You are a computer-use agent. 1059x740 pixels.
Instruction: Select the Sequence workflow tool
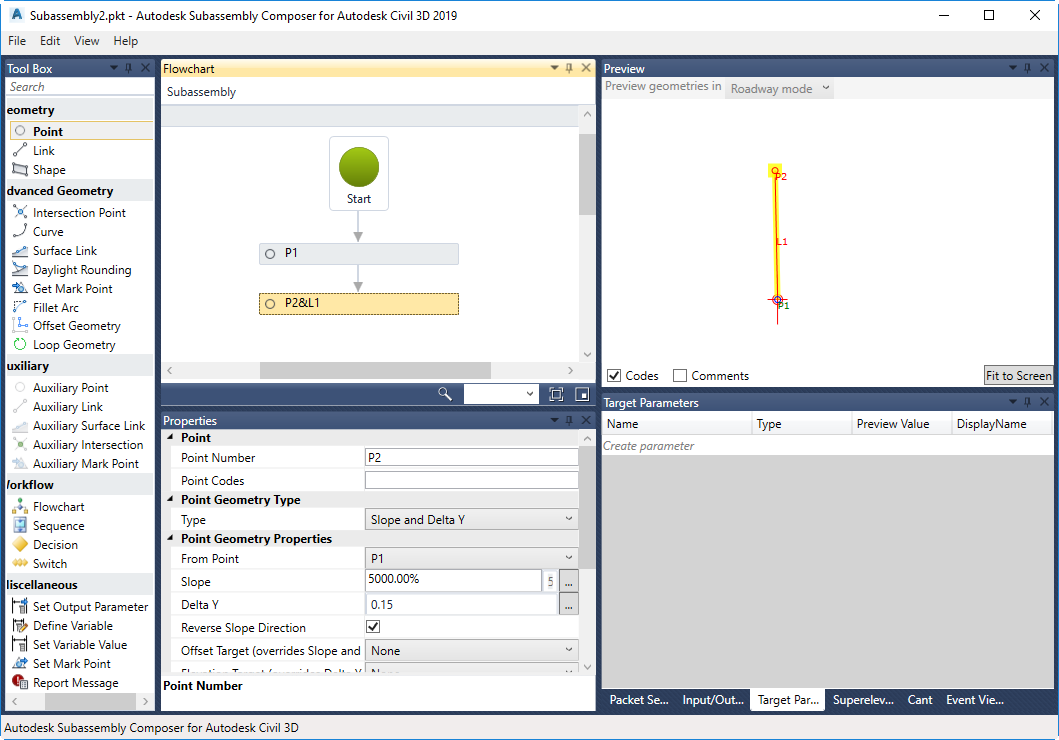(60, 525)
